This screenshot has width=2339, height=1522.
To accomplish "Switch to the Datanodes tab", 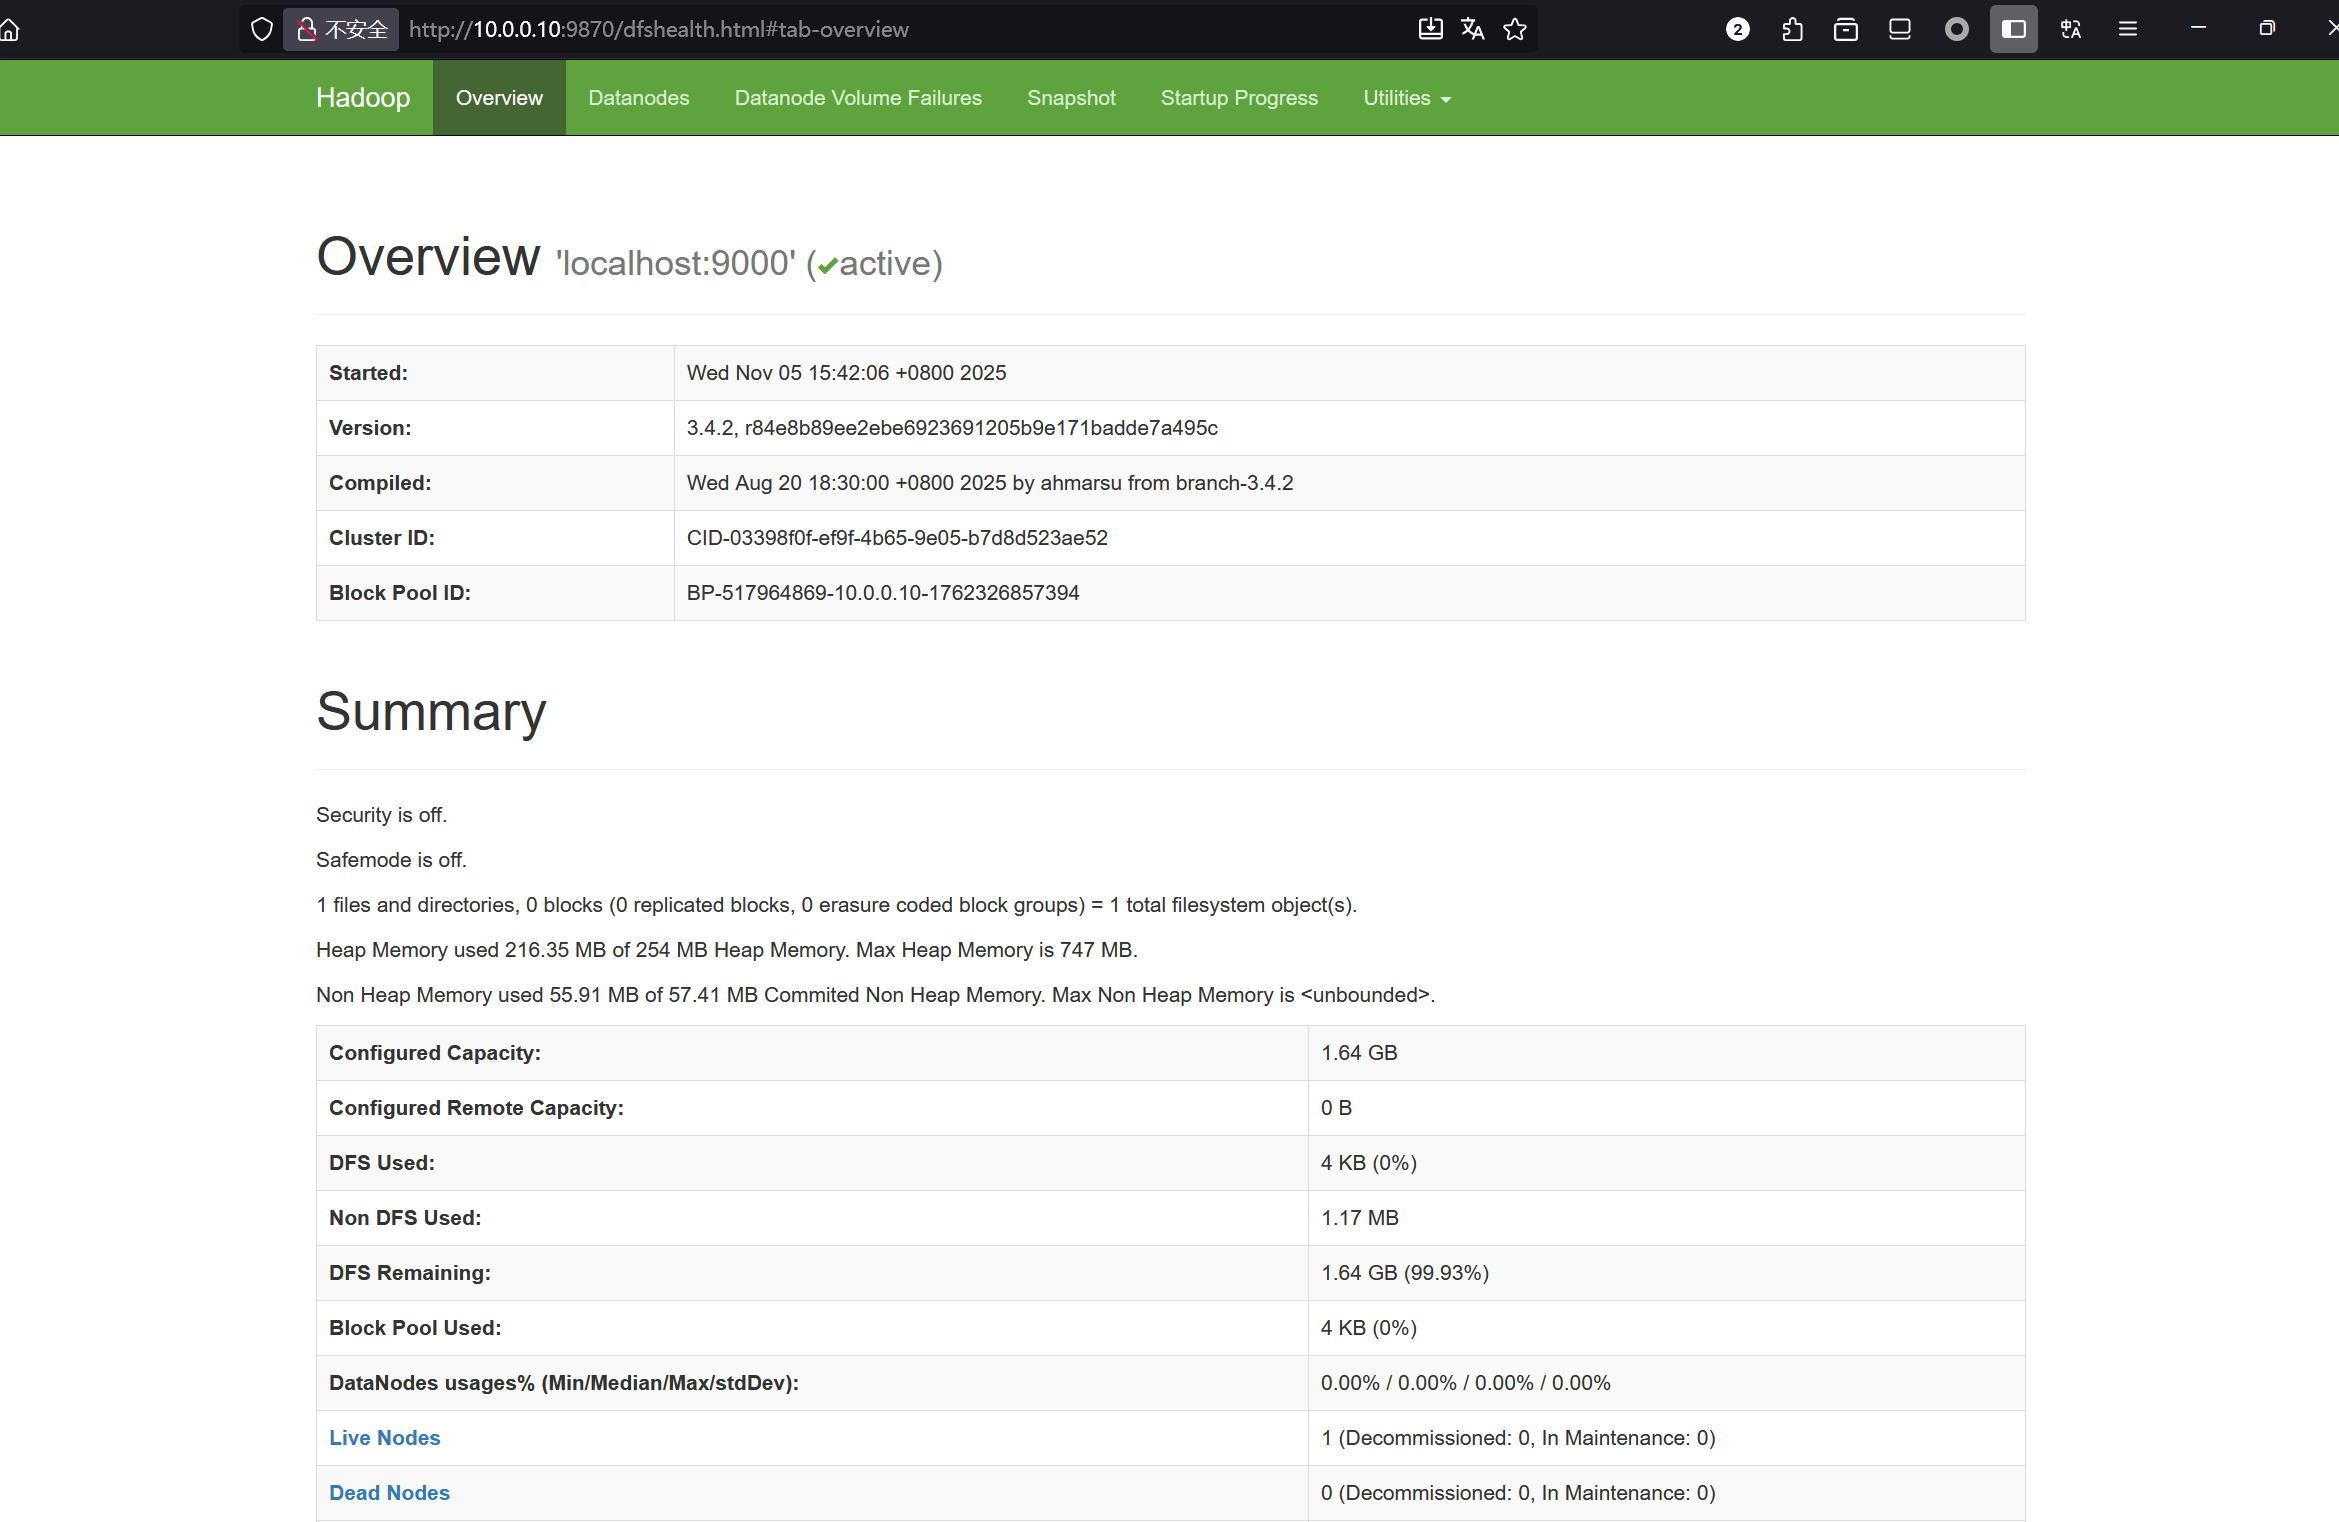I will coord(638,97).
